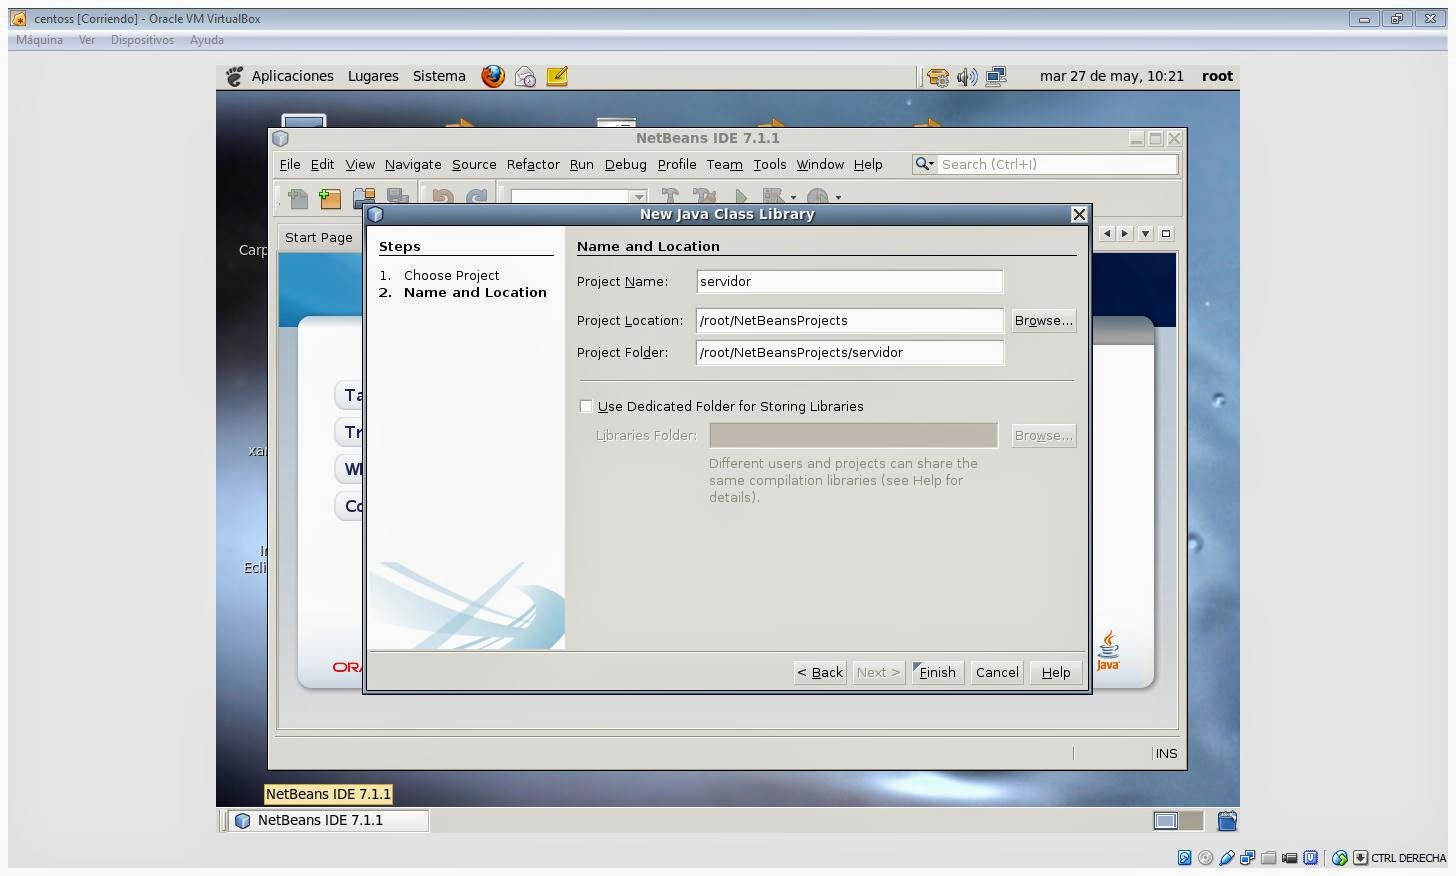Click the Clean and Build icon
1456x876 pixels.
[x=704, y=197]
